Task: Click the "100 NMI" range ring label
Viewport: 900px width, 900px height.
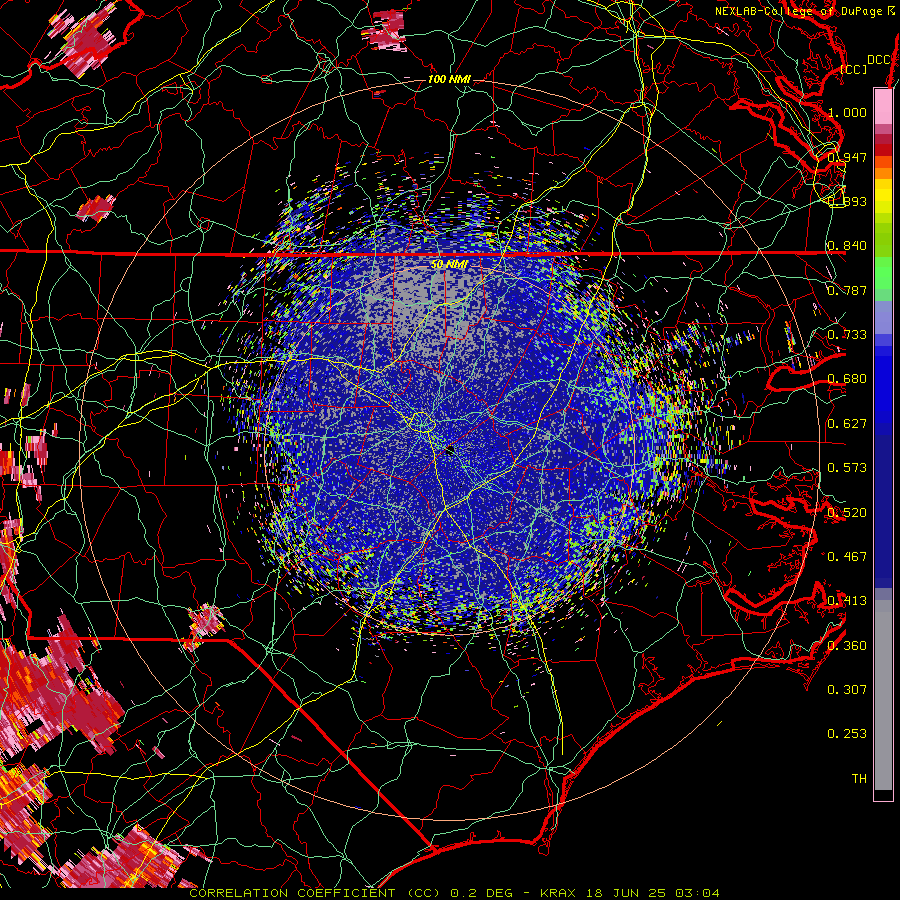Action: (449, 79)
